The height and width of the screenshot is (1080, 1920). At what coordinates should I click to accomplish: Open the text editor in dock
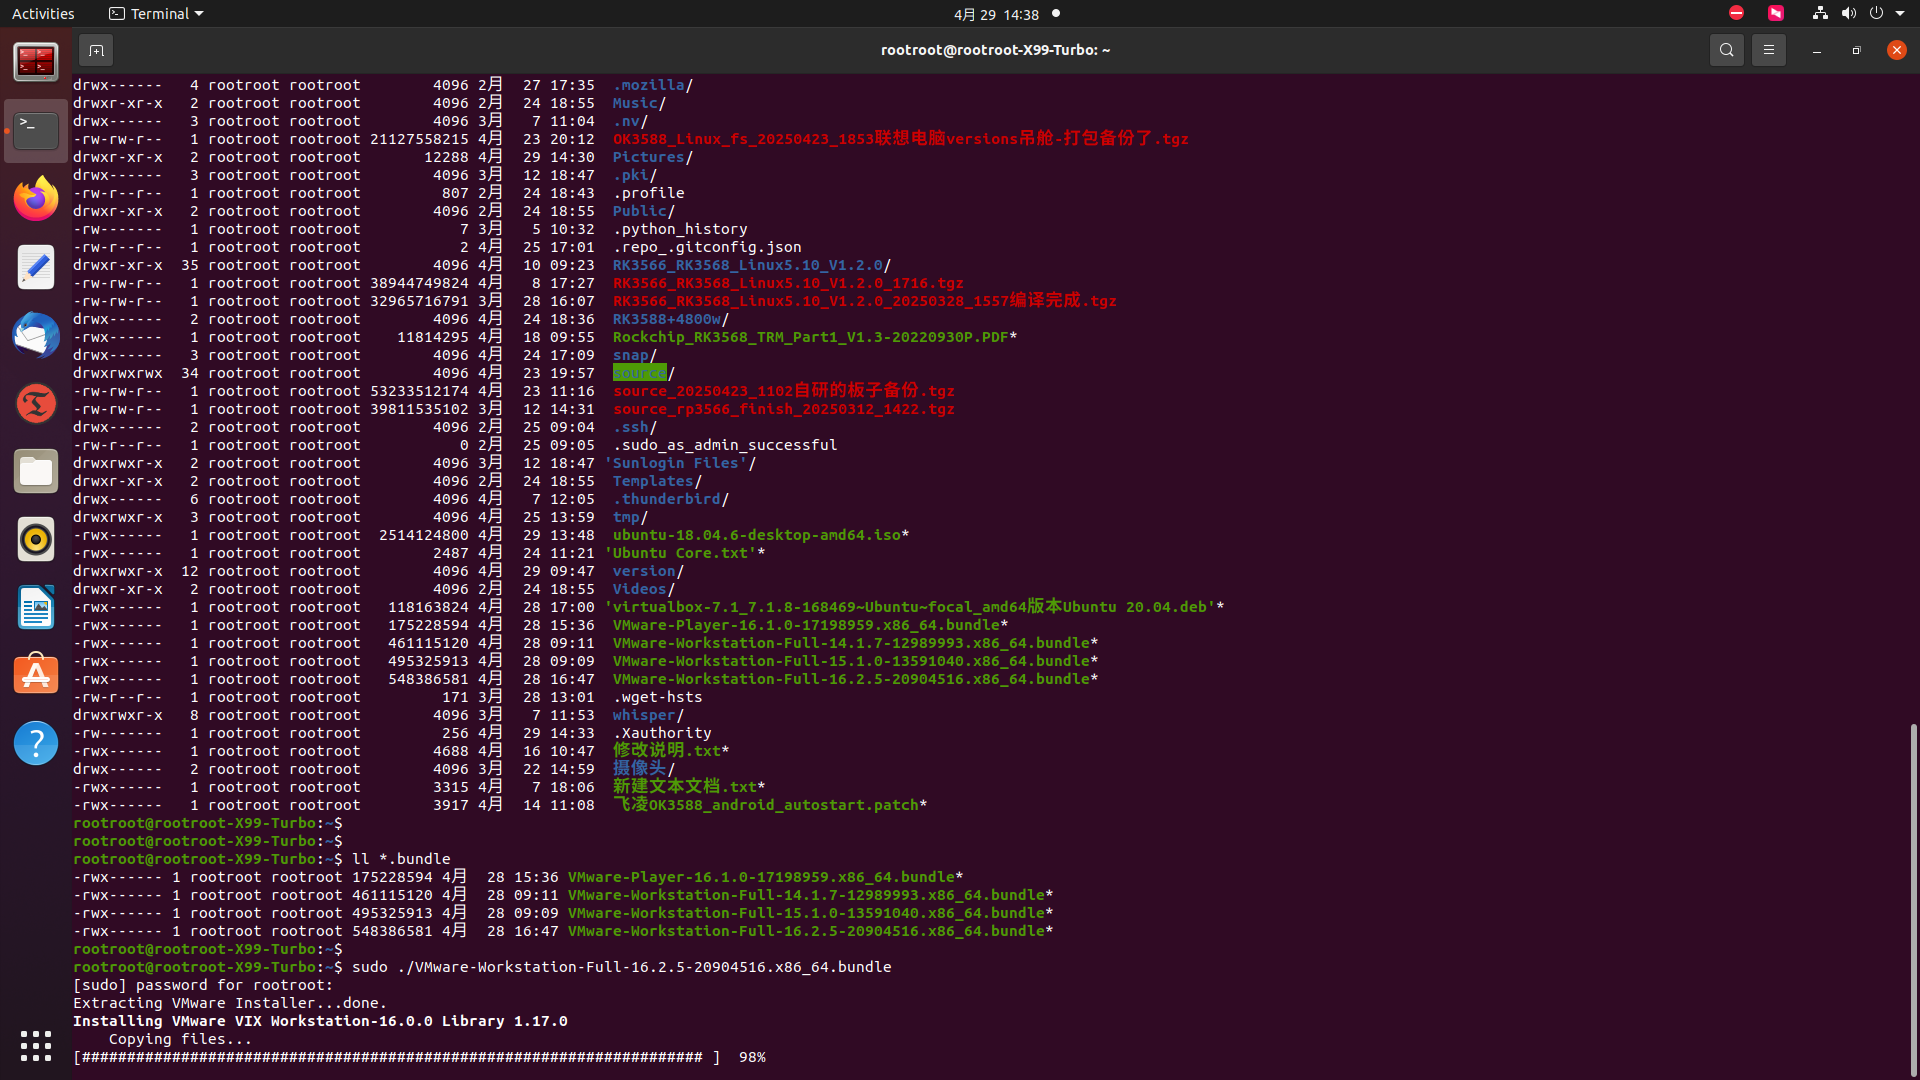(36, 267)
